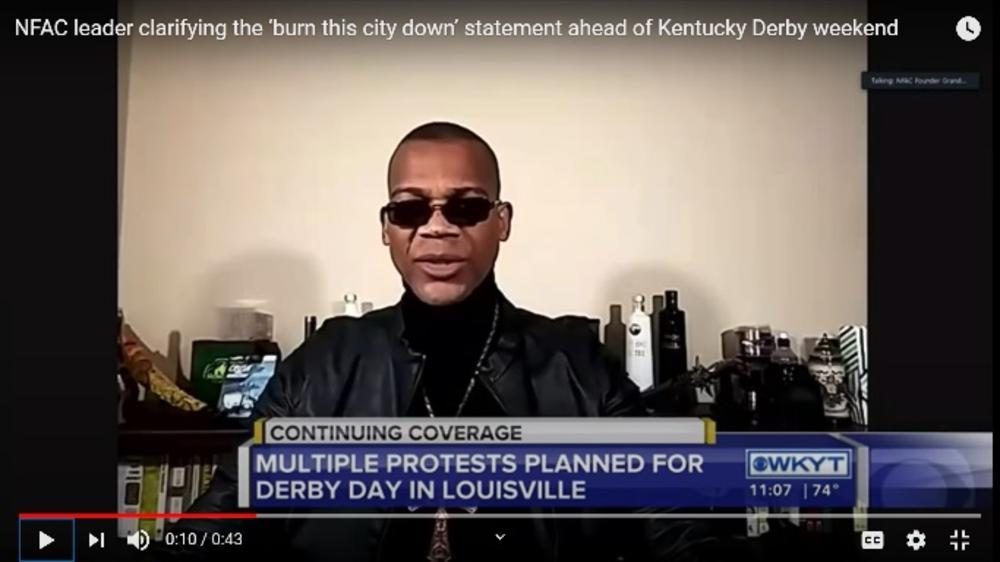This screenshot has height=562, width=1000.
Task: Click the white bottle on the shelf
Action: click(x=638, y=343)
